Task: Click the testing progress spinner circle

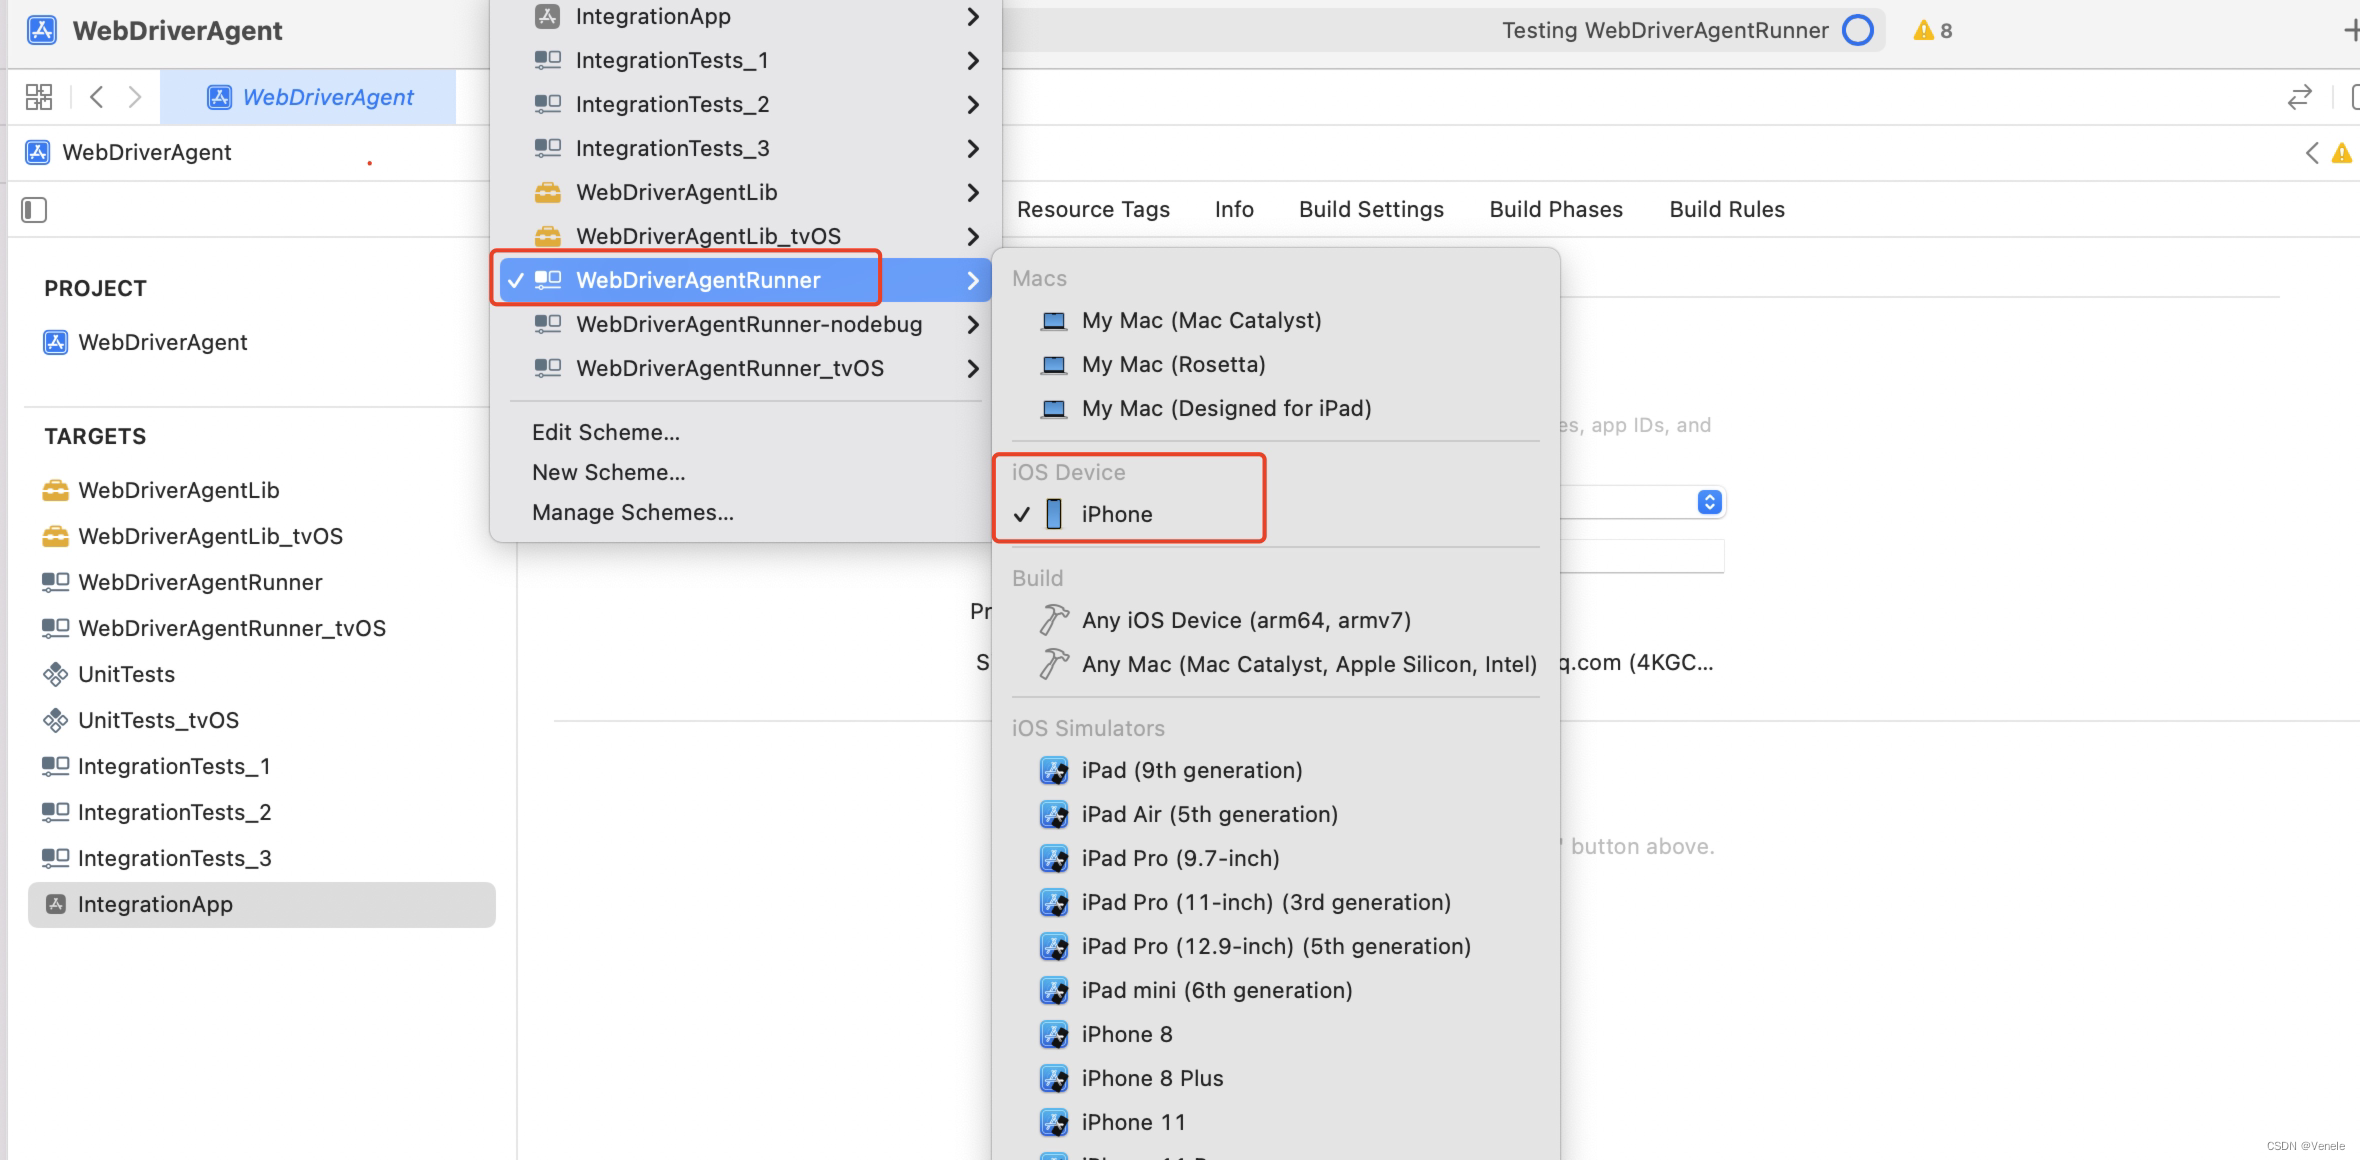Action: 1857,31
